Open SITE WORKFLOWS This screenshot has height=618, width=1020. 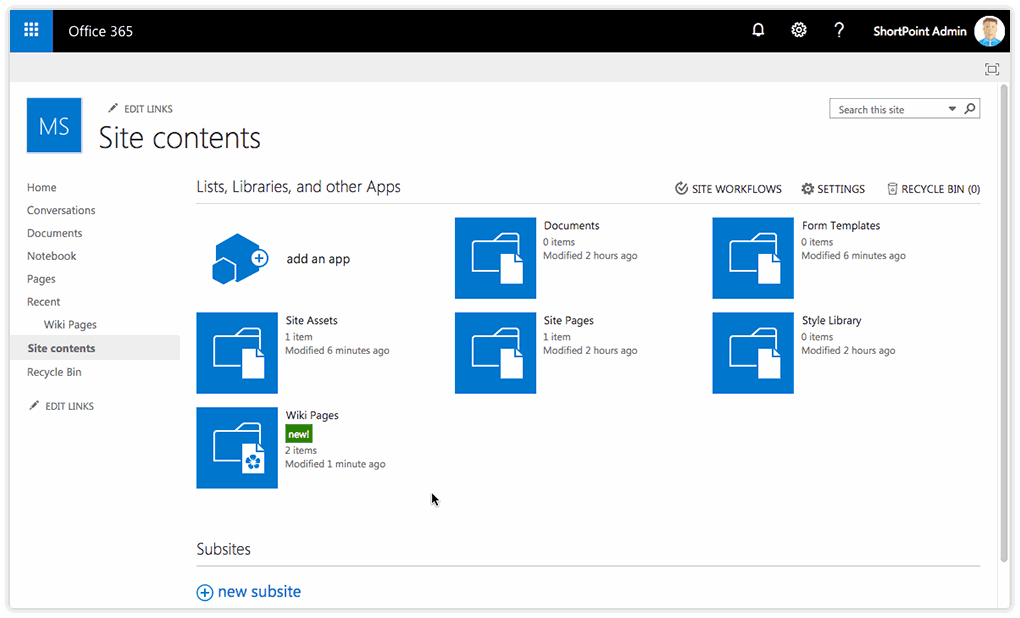(729, 189)
